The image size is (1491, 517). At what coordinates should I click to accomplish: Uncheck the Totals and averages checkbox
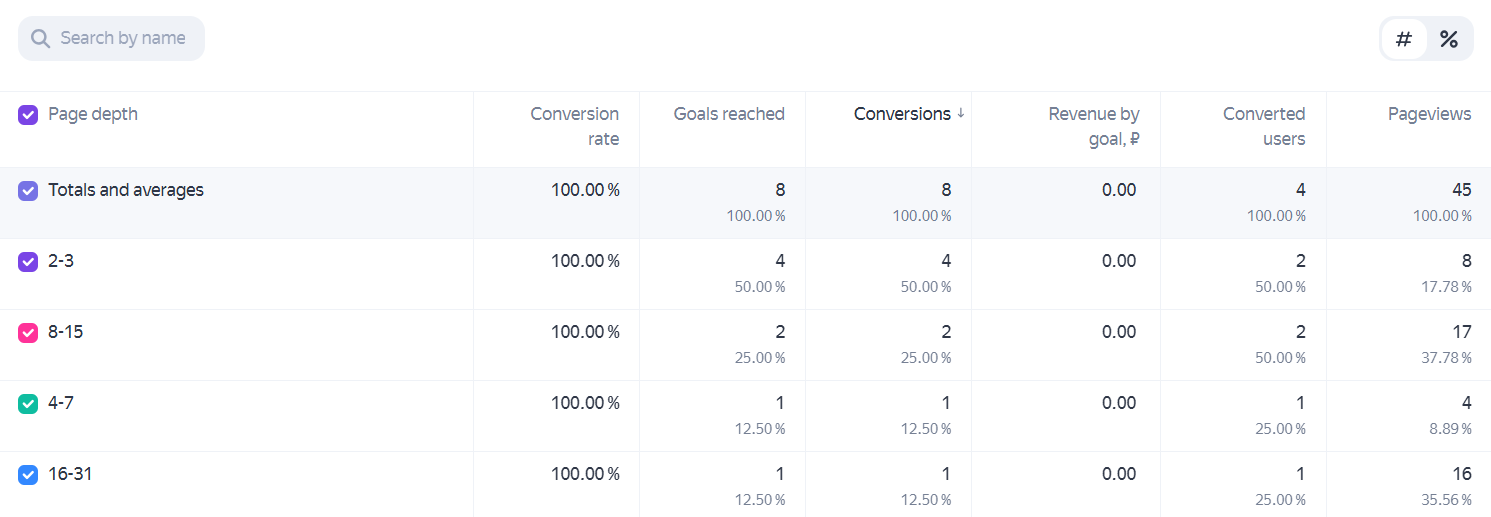coord(28,191)
